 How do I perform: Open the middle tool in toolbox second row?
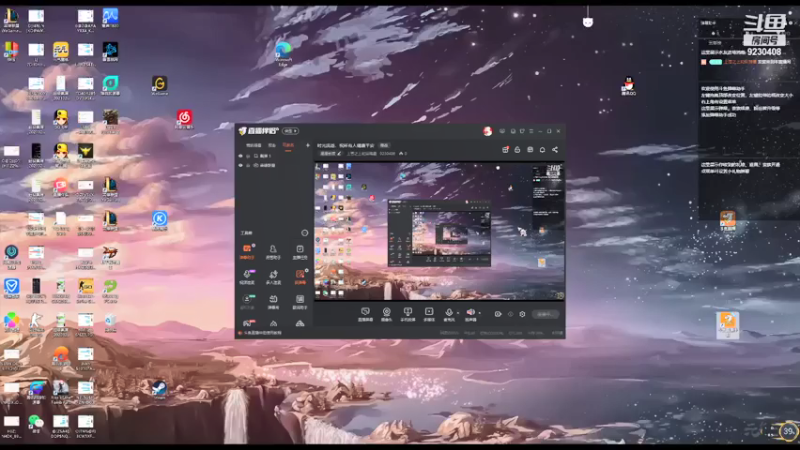273,277
